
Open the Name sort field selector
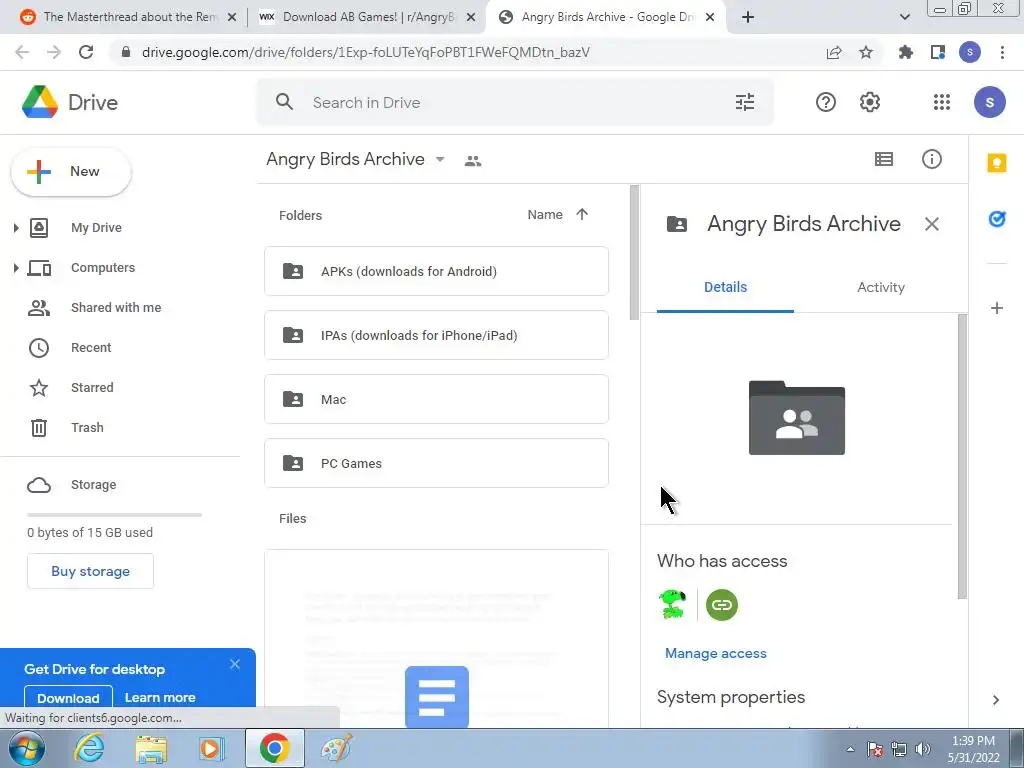point(545,214)
